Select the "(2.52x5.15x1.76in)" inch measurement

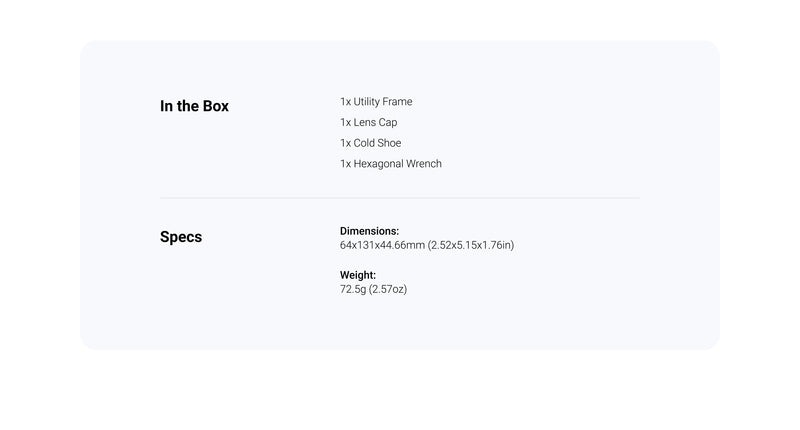[x=471, y=245]
